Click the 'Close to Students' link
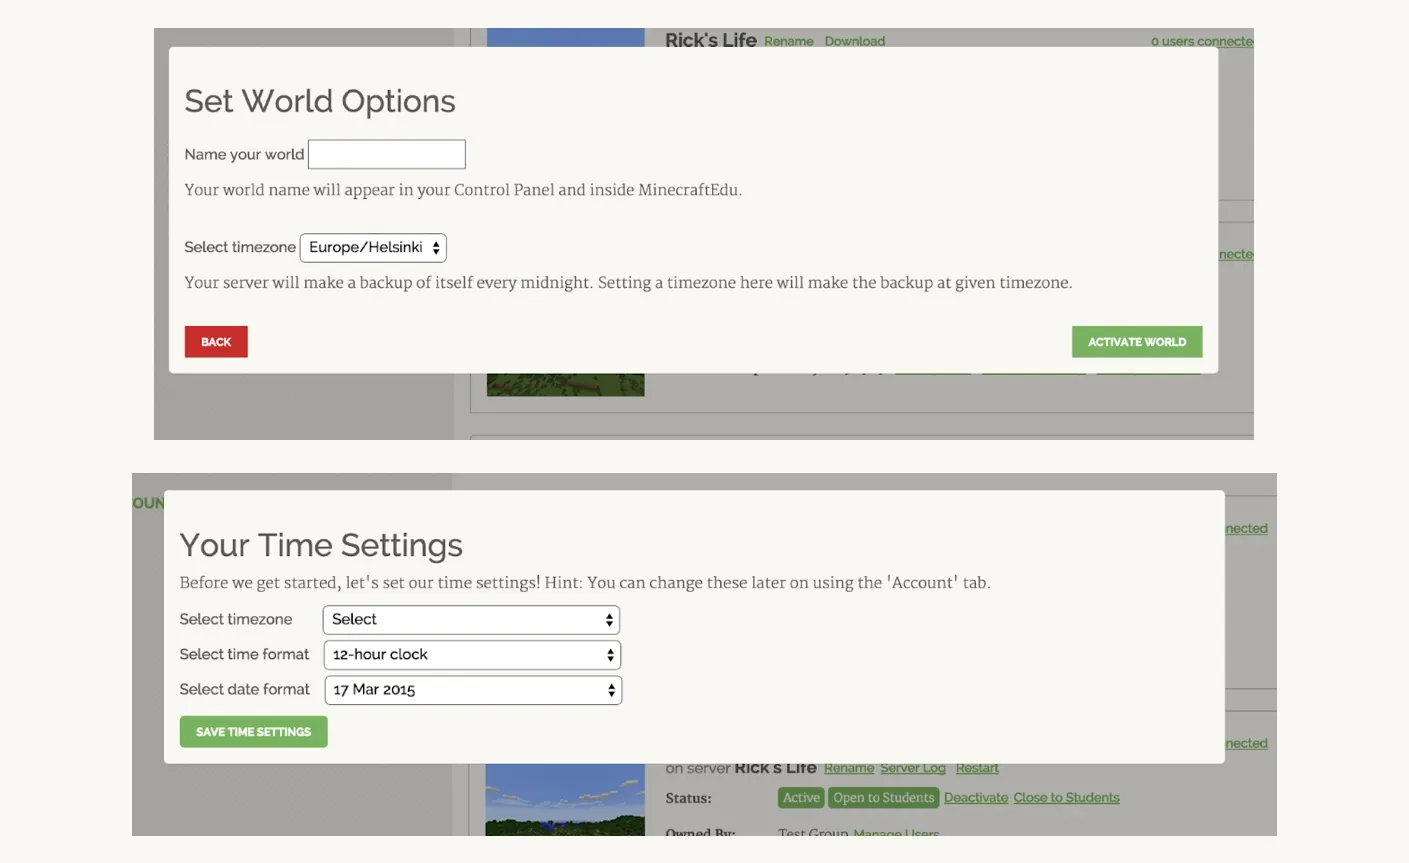The image size is (1409, 863). tap(1067, 797)
